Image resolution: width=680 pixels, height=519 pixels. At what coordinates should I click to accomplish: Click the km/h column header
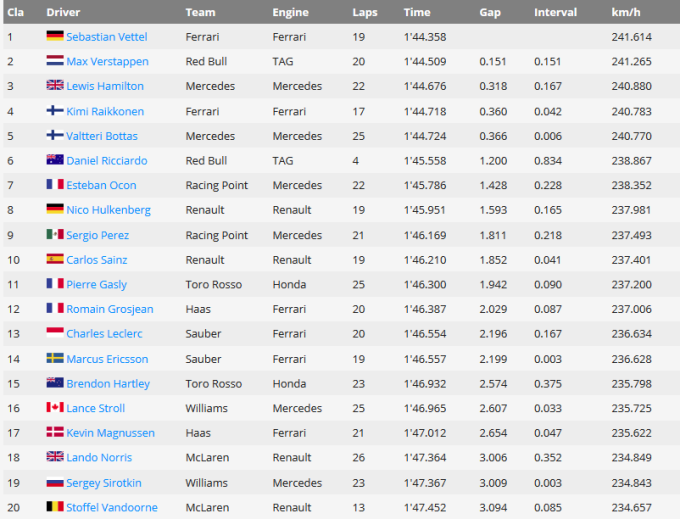[625, 12]
